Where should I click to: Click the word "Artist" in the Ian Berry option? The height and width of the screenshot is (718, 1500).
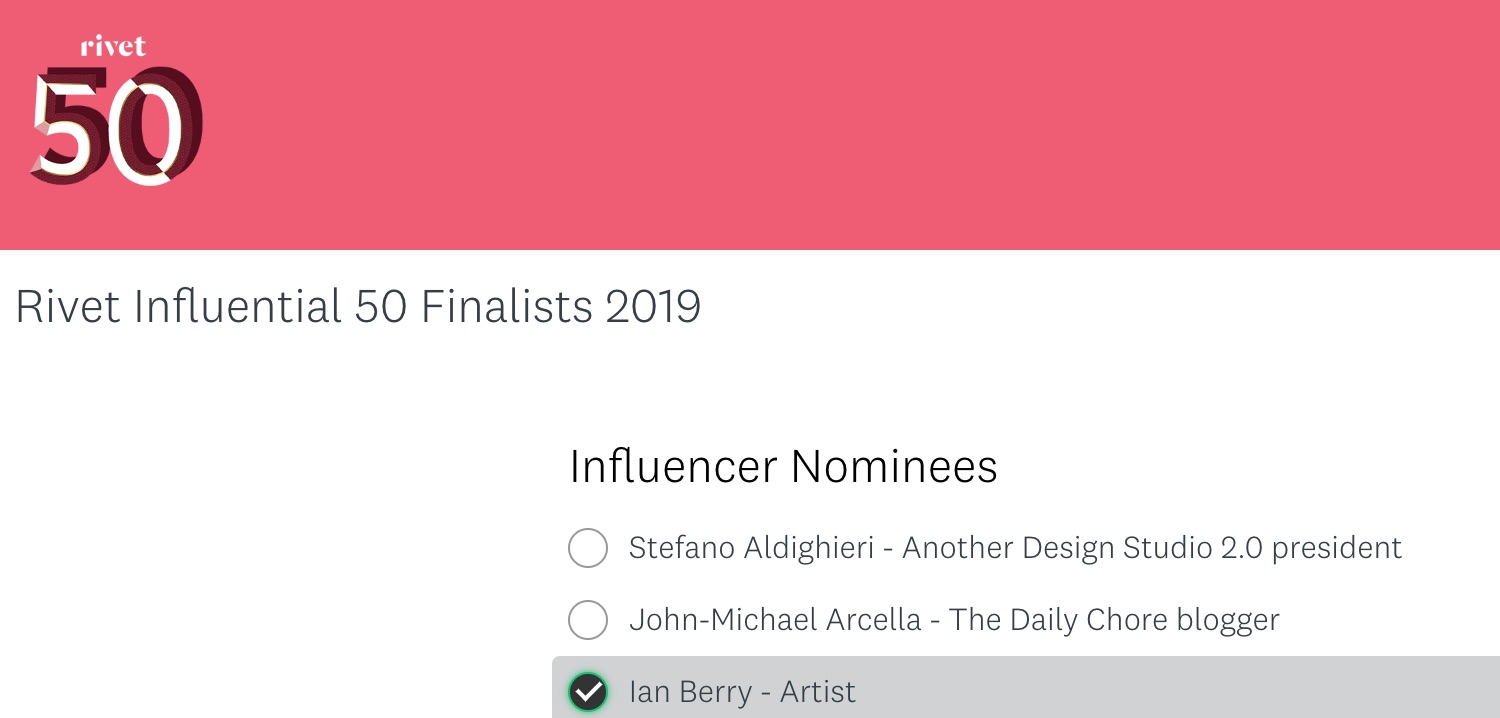click(818, 692)
